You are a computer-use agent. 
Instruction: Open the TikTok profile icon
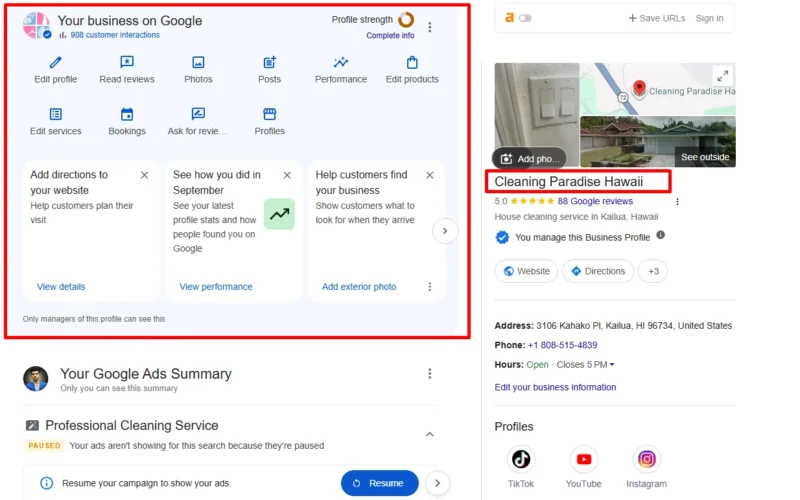pyautogui.click(x=520, y=459)
